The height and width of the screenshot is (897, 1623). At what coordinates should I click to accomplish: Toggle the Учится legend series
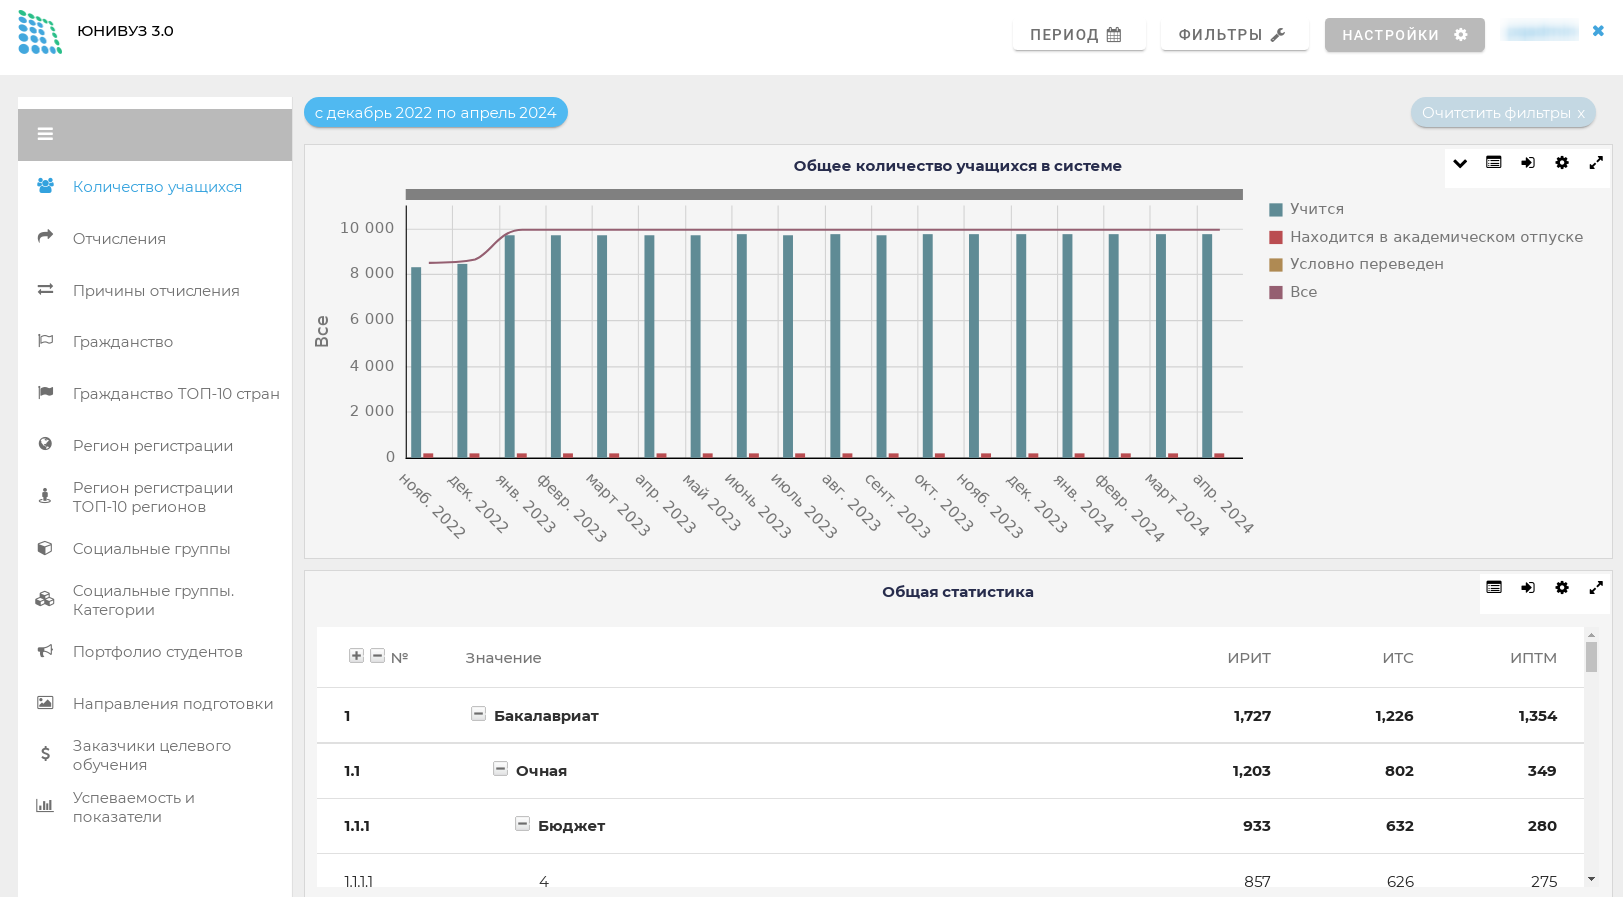tap(1306, 209)
